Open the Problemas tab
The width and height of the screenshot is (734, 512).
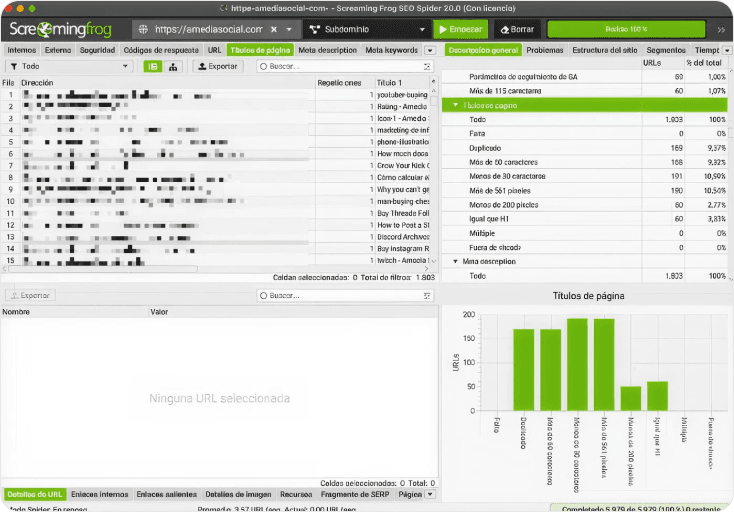(544, 50)
